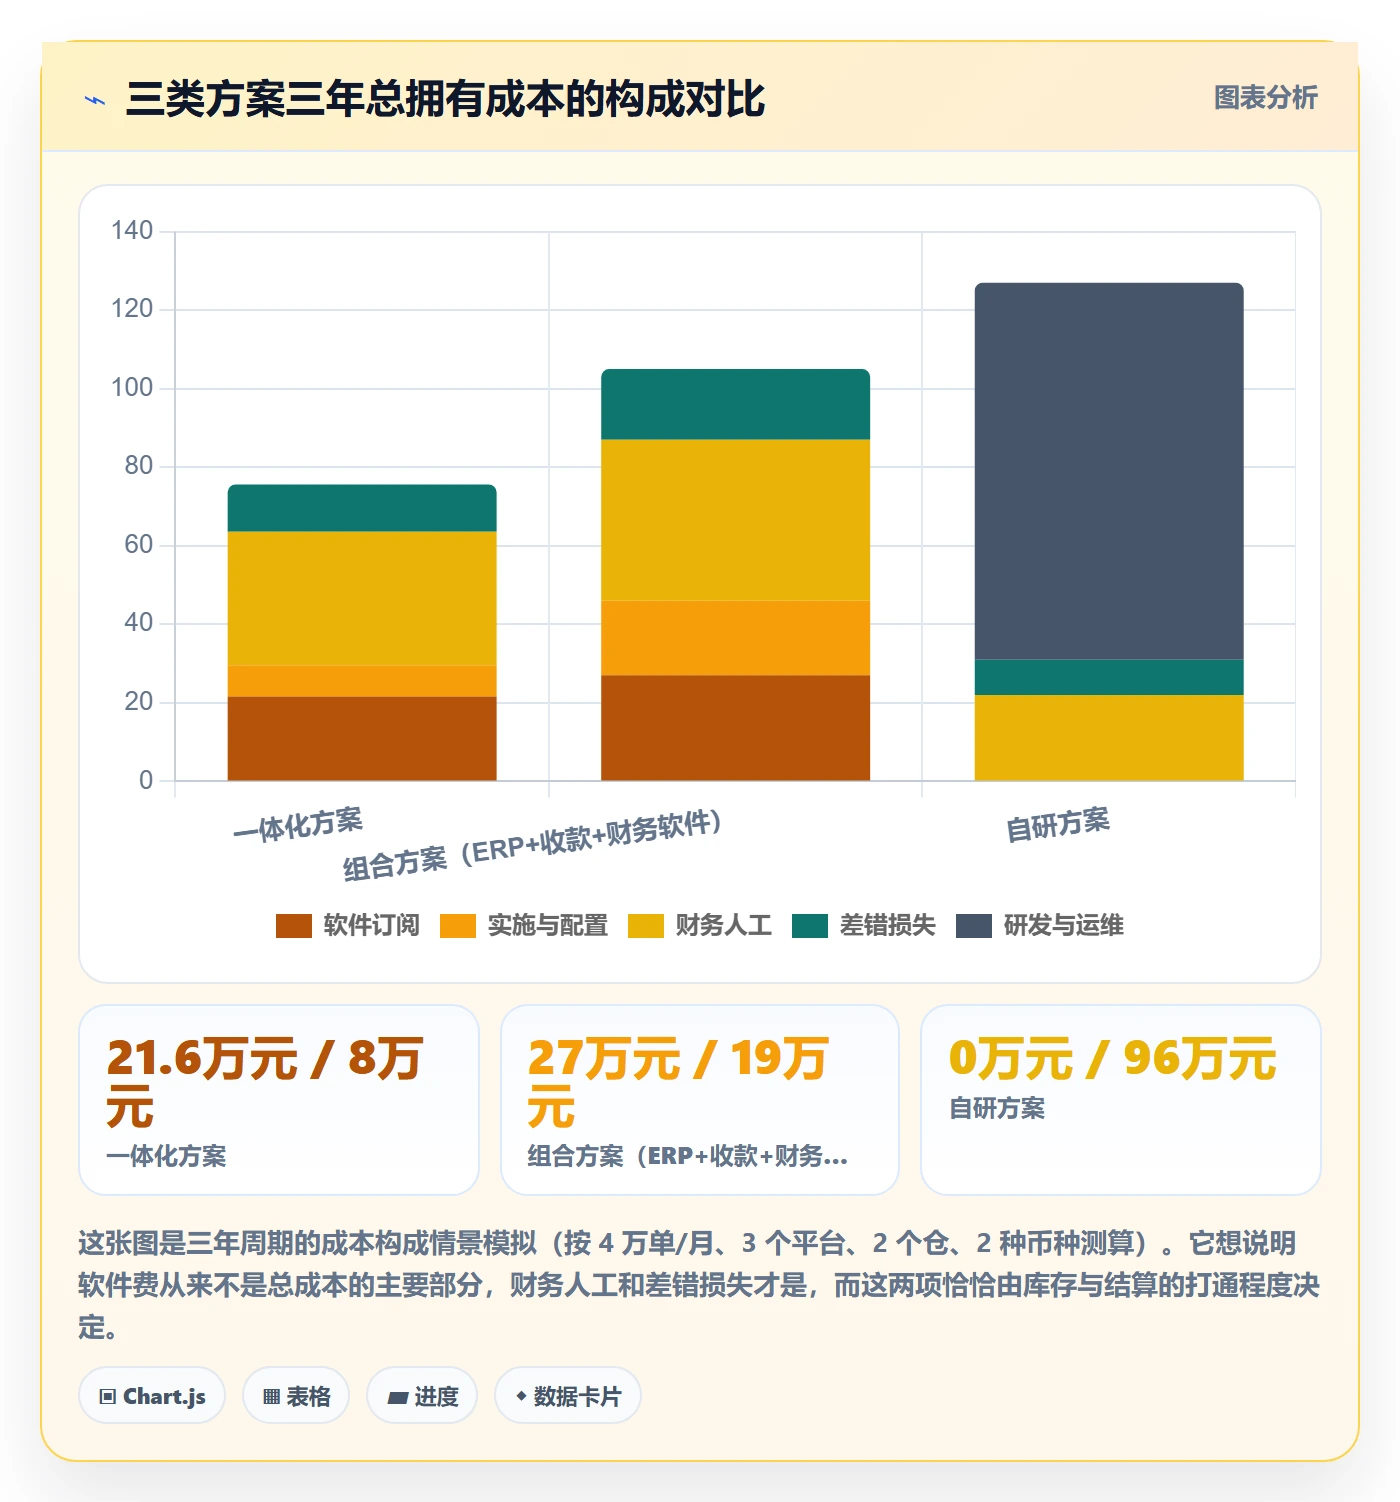Toggle the 实施与配置 legend swatch
The image size is (1400, 1502).
click(457, 926)
